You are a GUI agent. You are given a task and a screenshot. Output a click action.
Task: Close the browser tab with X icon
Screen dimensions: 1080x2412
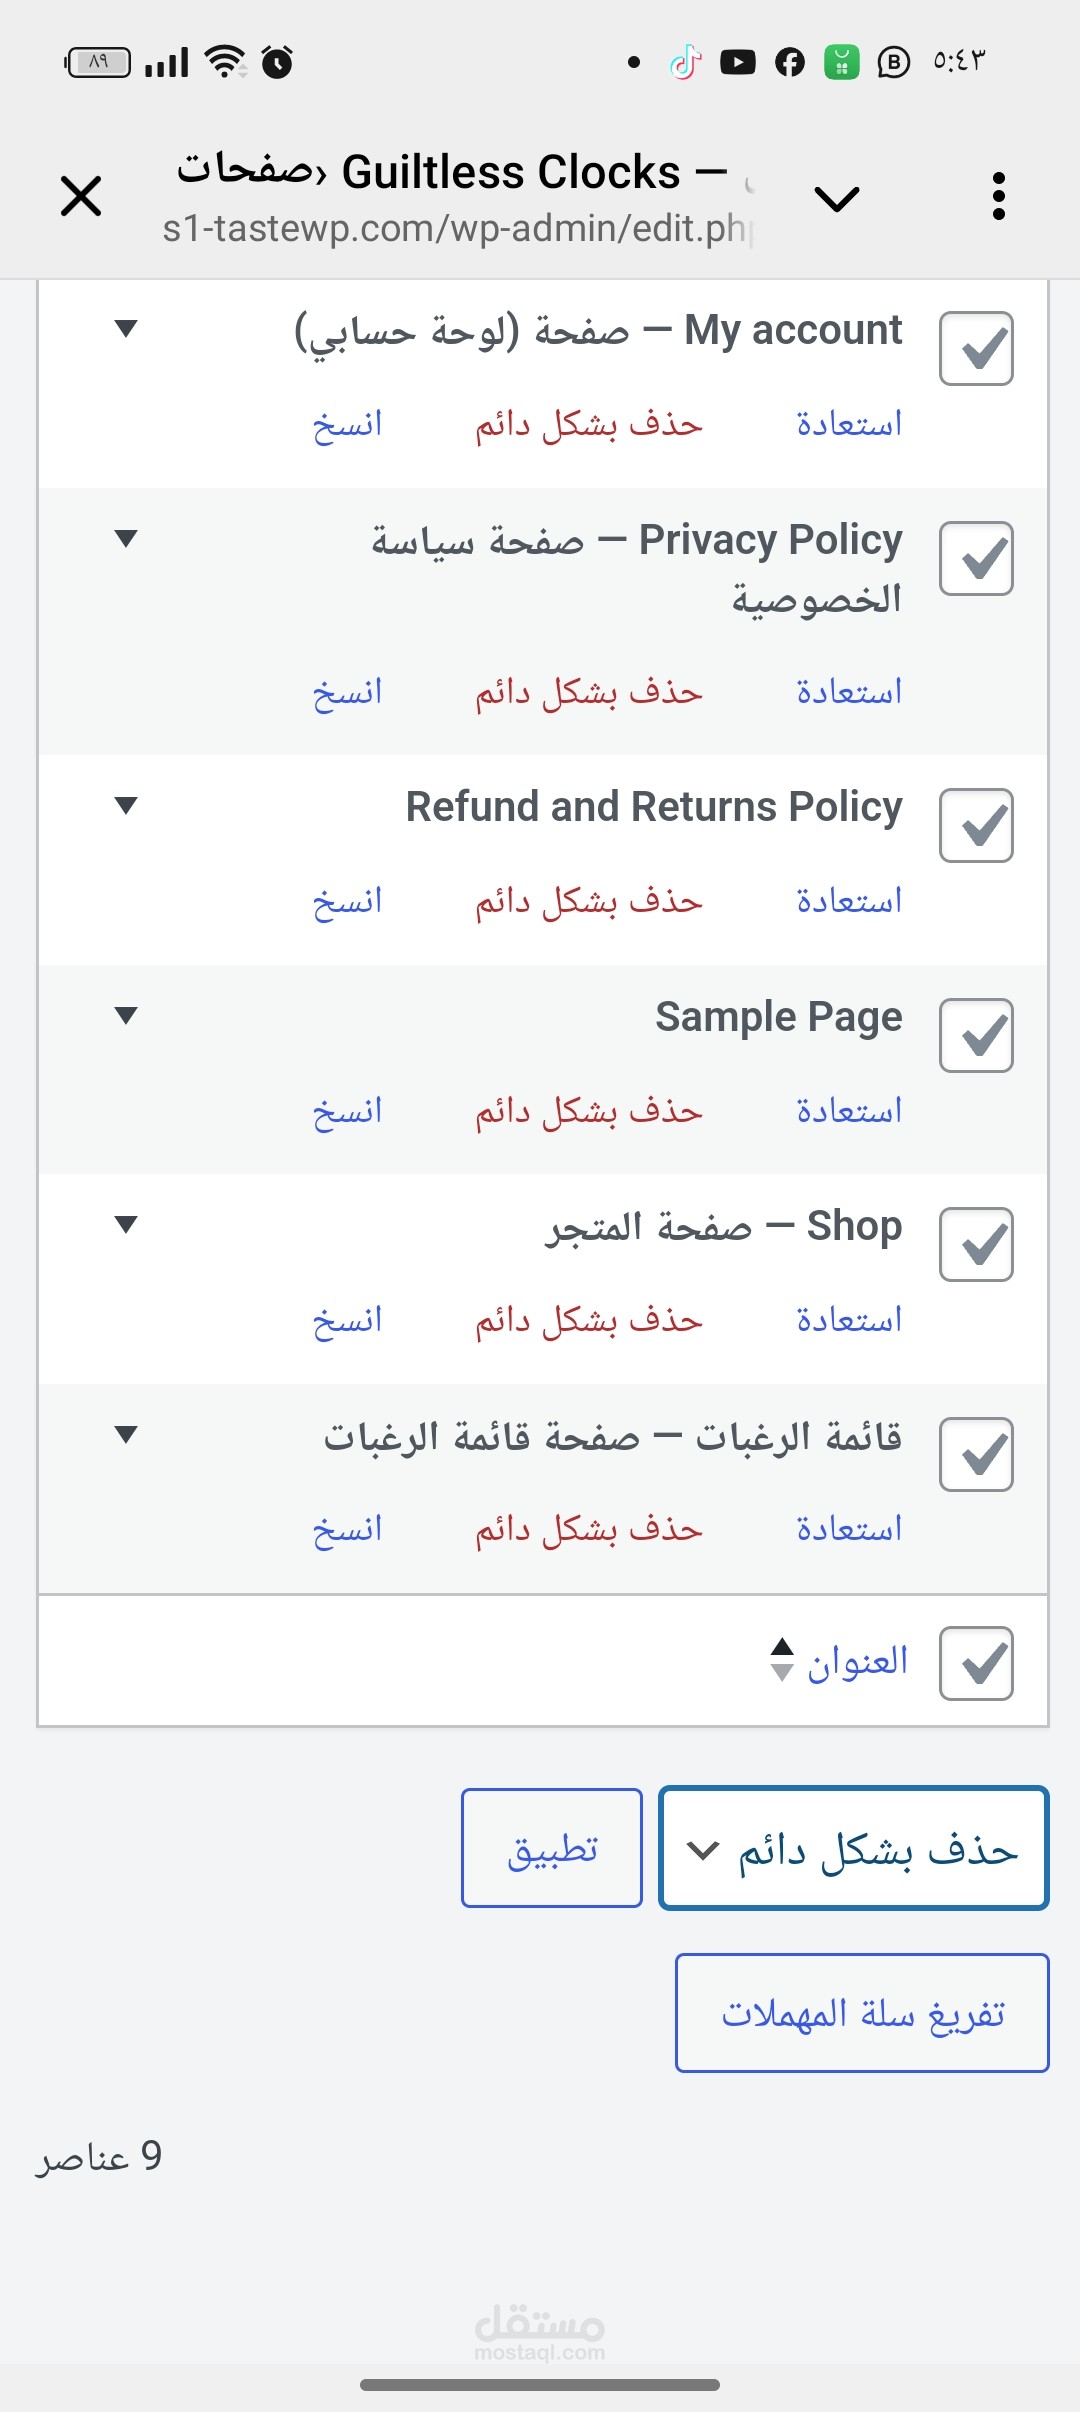click(81, 195)
